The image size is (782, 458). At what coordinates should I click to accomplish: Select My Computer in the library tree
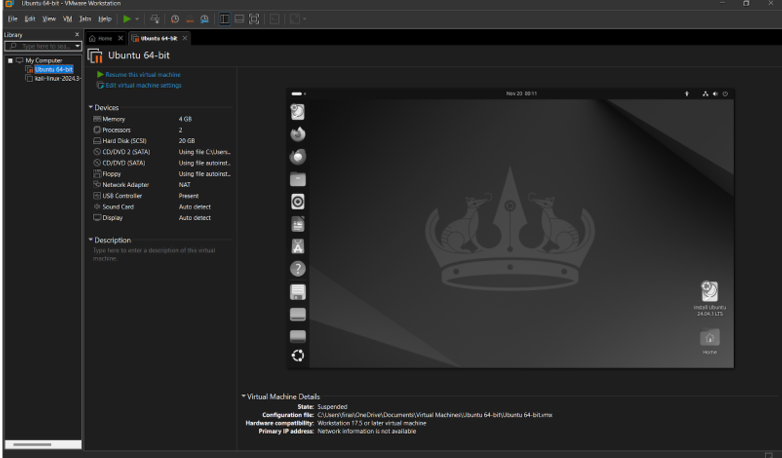(44, 60)
